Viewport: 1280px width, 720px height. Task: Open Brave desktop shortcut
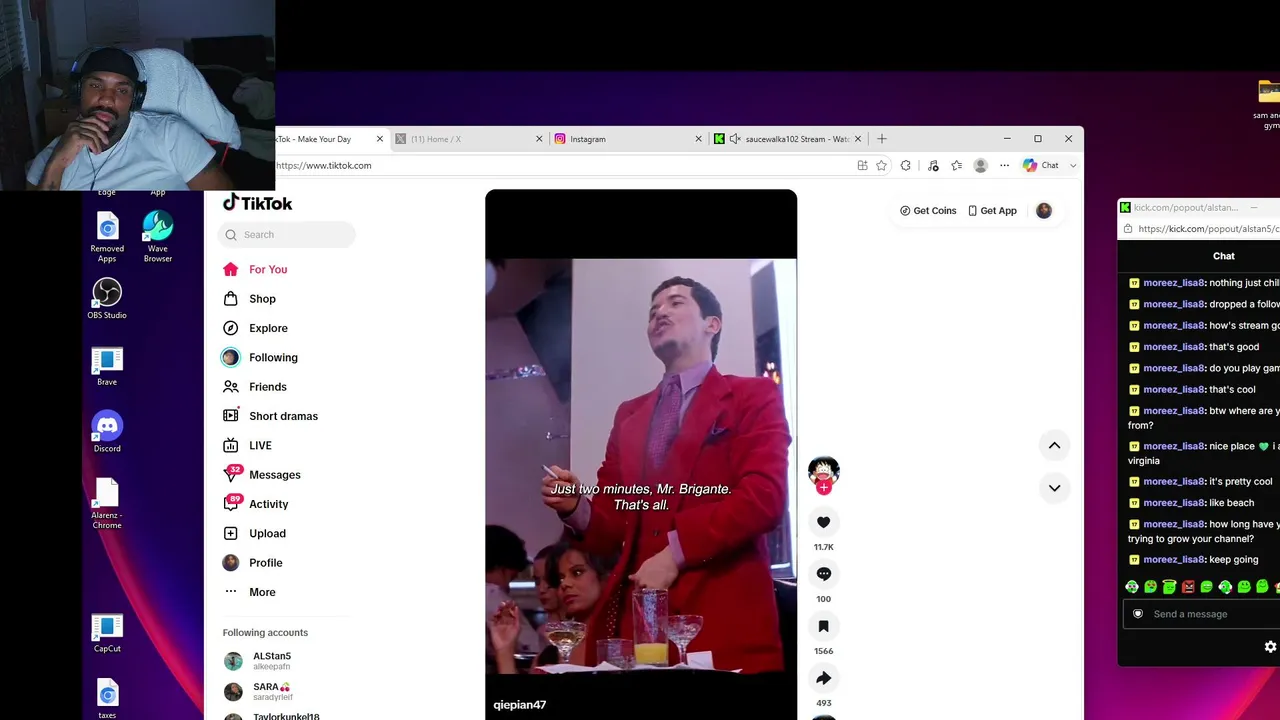coord(107,366)
